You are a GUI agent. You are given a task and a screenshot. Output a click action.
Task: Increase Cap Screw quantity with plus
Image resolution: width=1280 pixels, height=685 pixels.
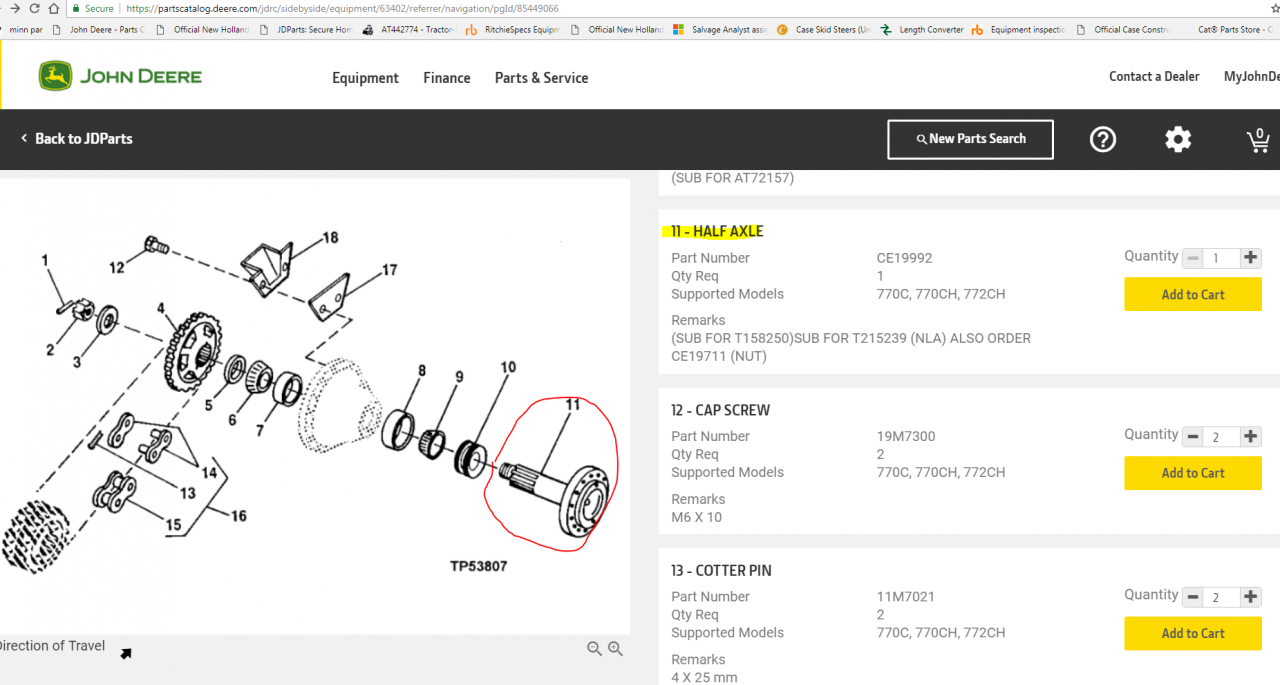[1251, 437]
